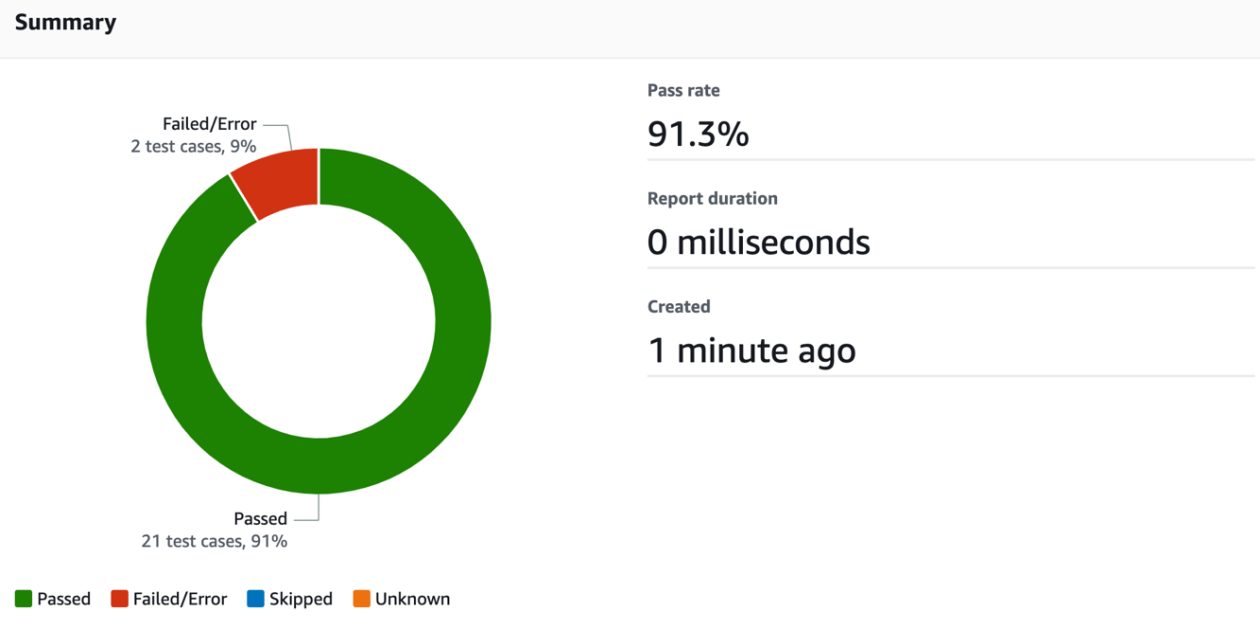Click the 1 minute ago created value
Viewport: 1260px width, 630px height.
752,350
